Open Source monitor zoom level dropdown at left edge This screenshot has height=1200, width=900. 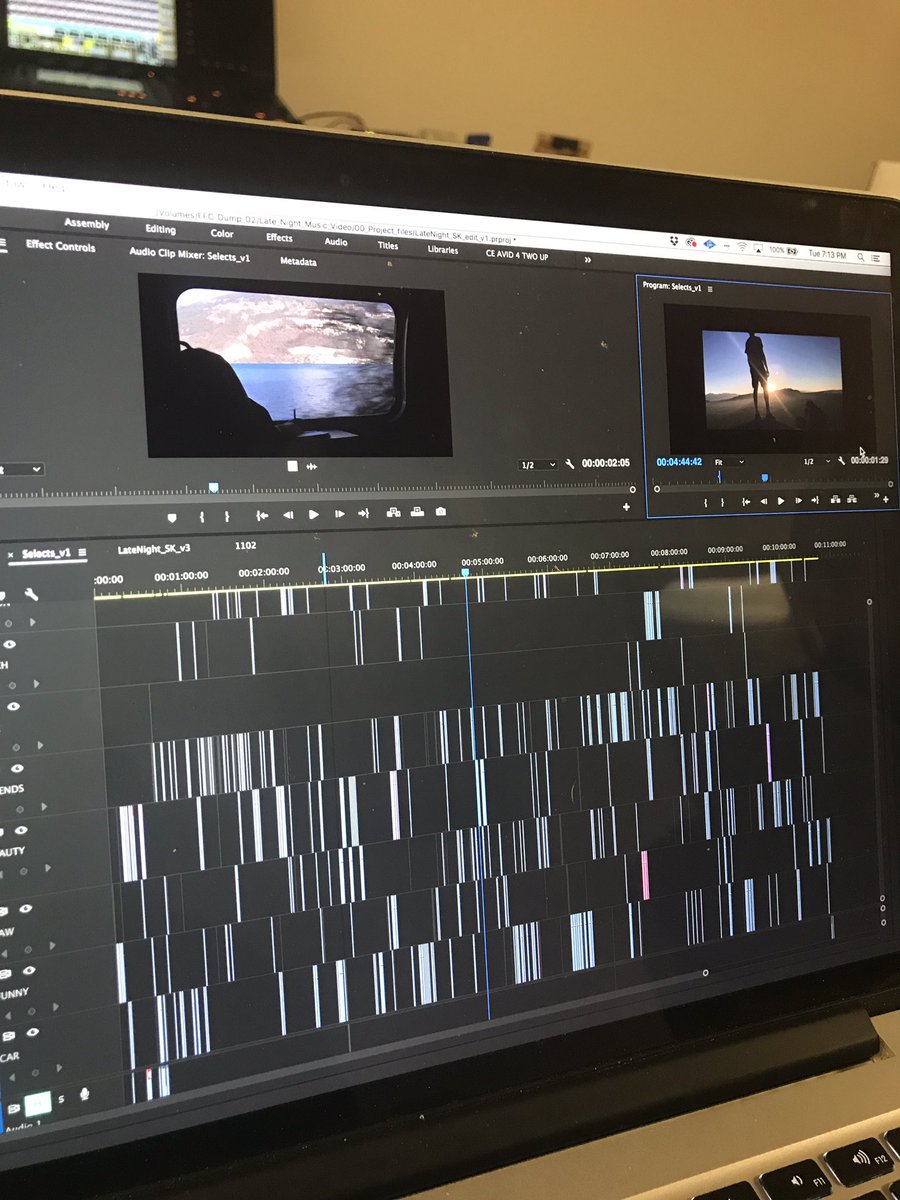(x=22, y=469)
